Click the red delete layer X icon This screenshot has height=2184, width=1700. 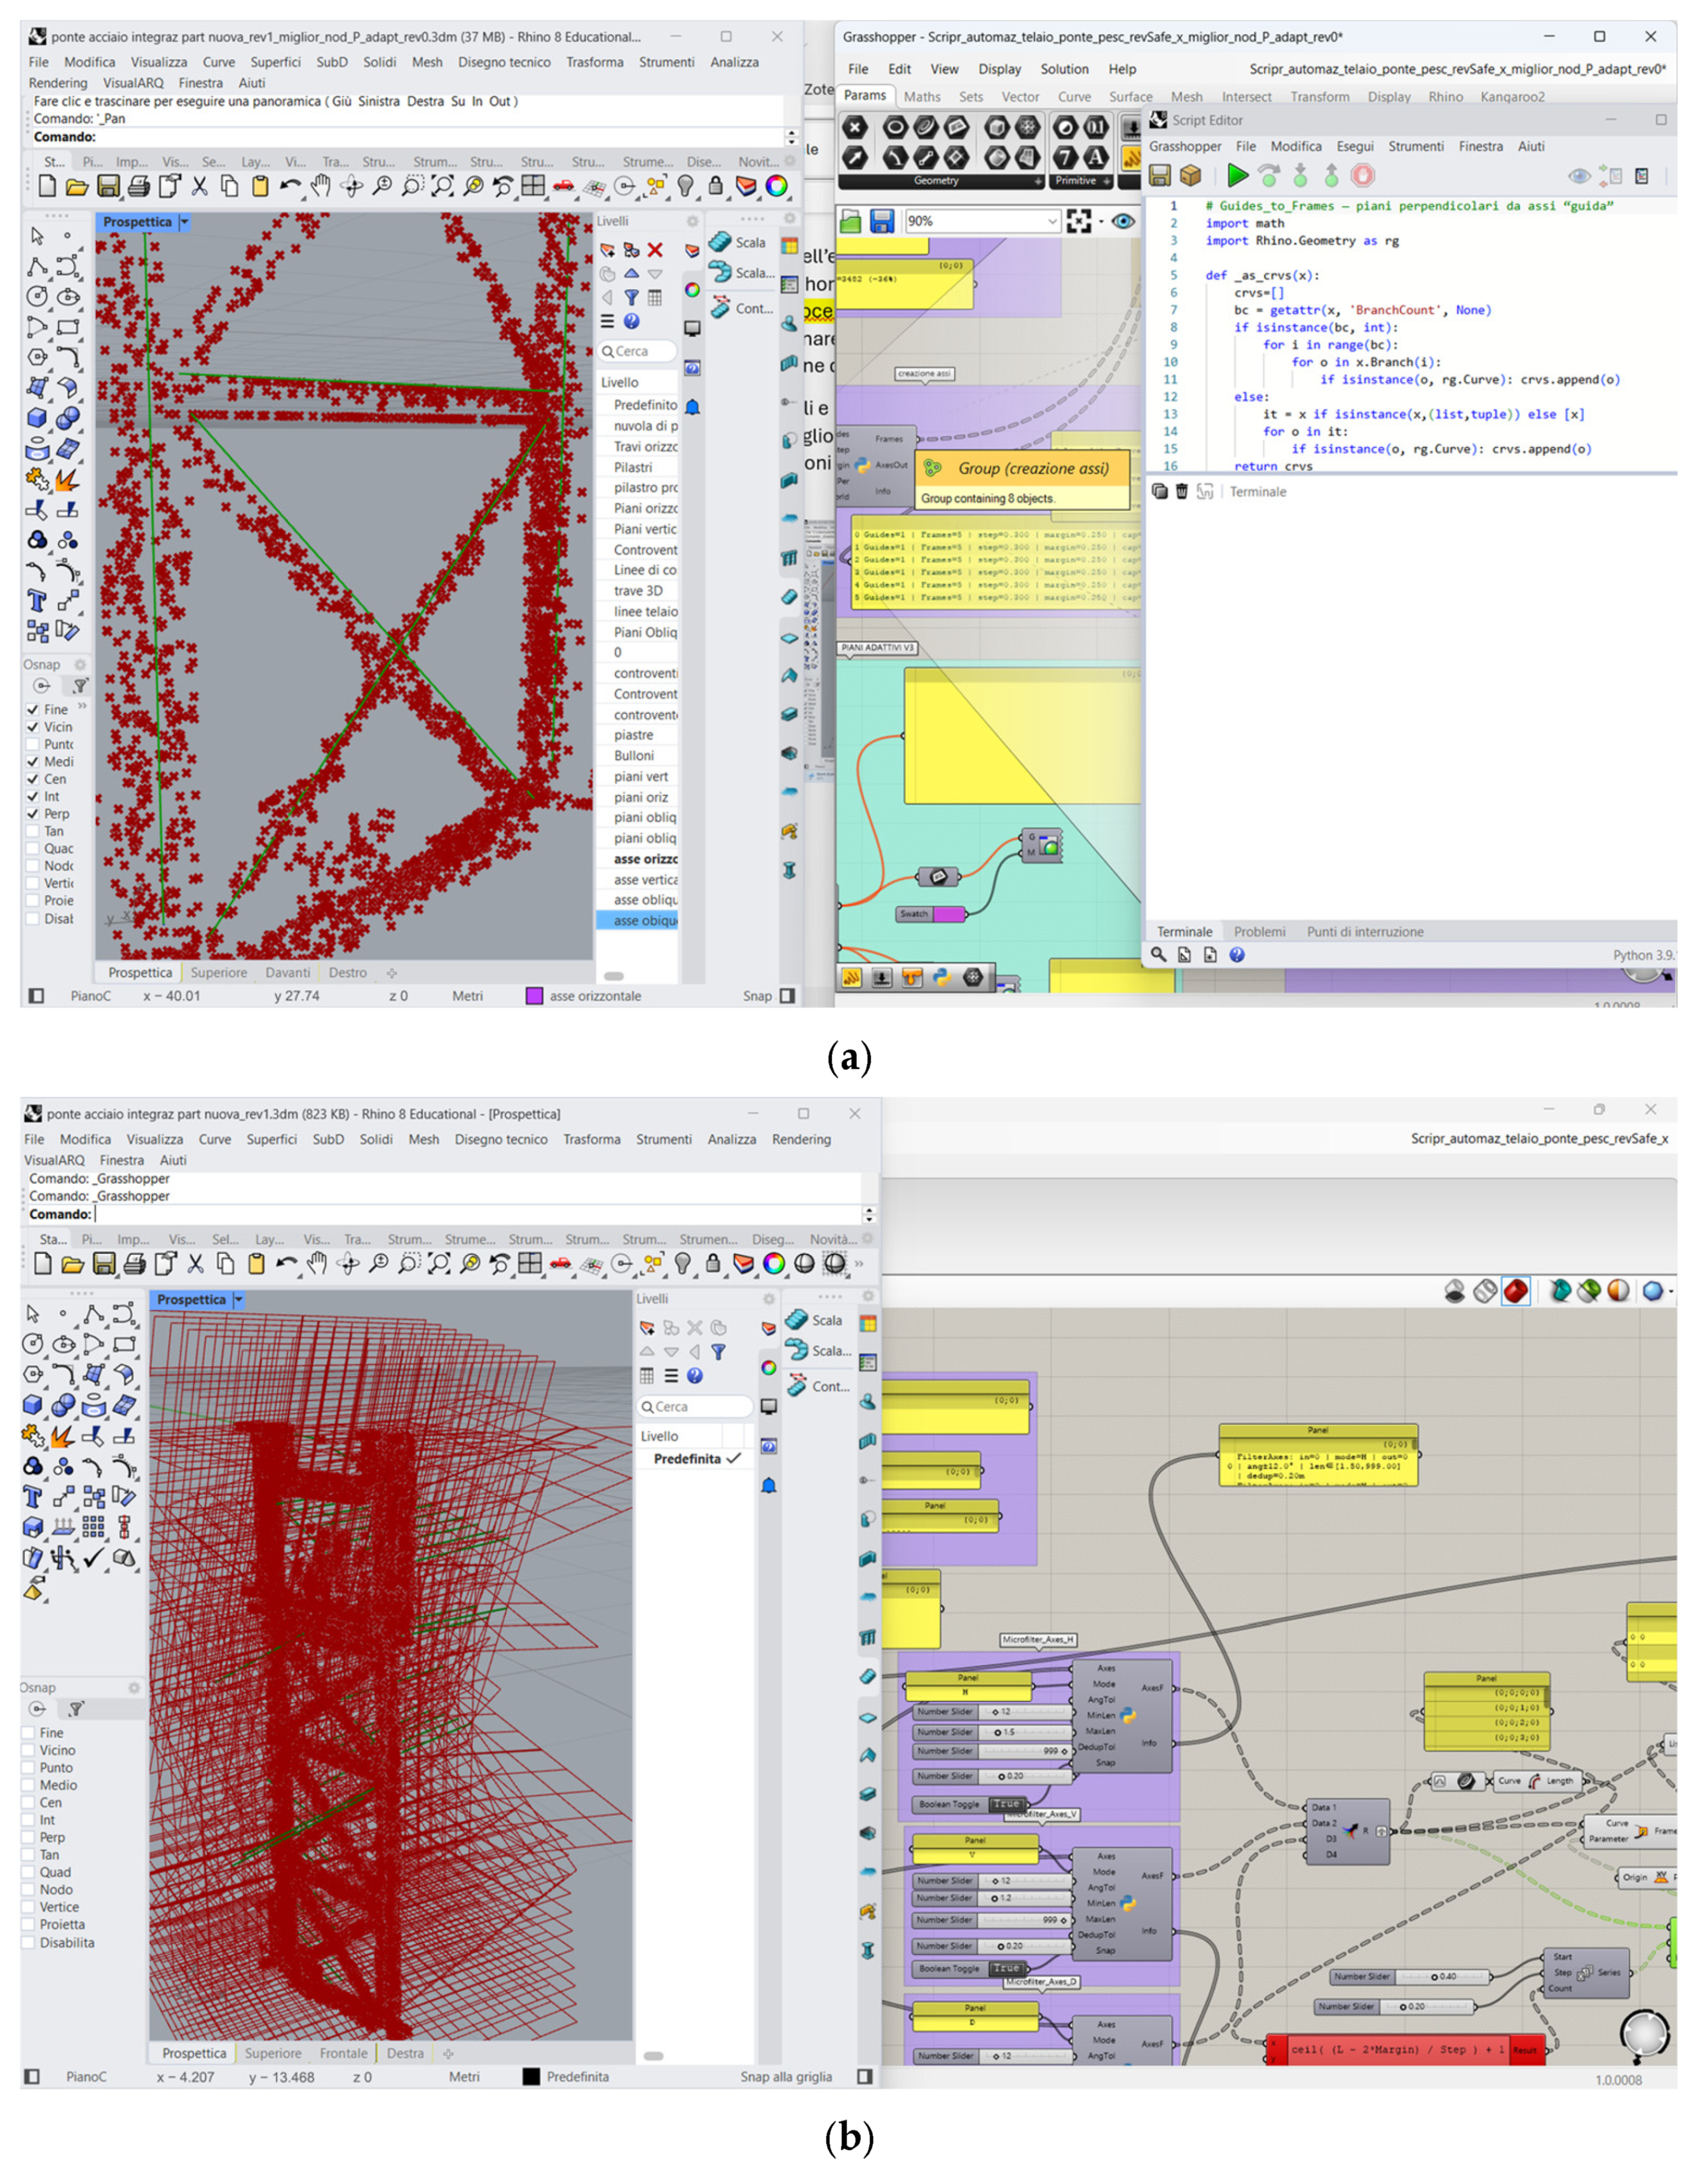[x=655, y=250]
